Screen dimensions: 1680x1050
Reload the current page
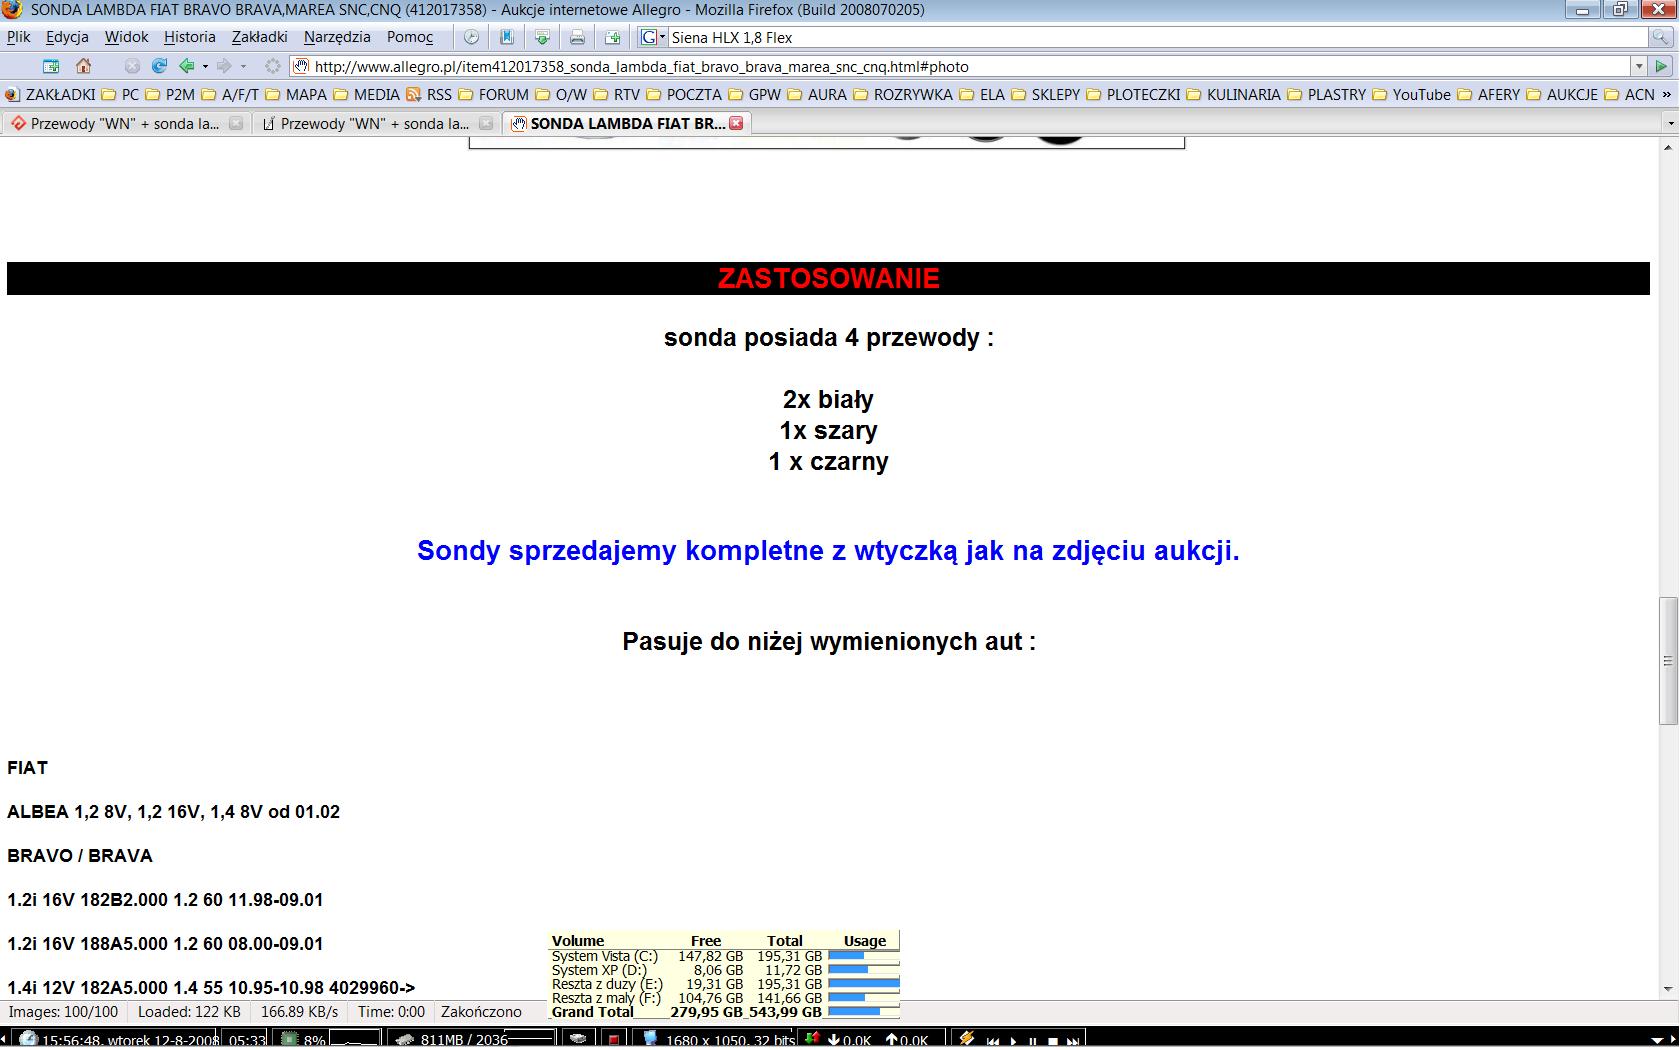[x=159, y=66]
